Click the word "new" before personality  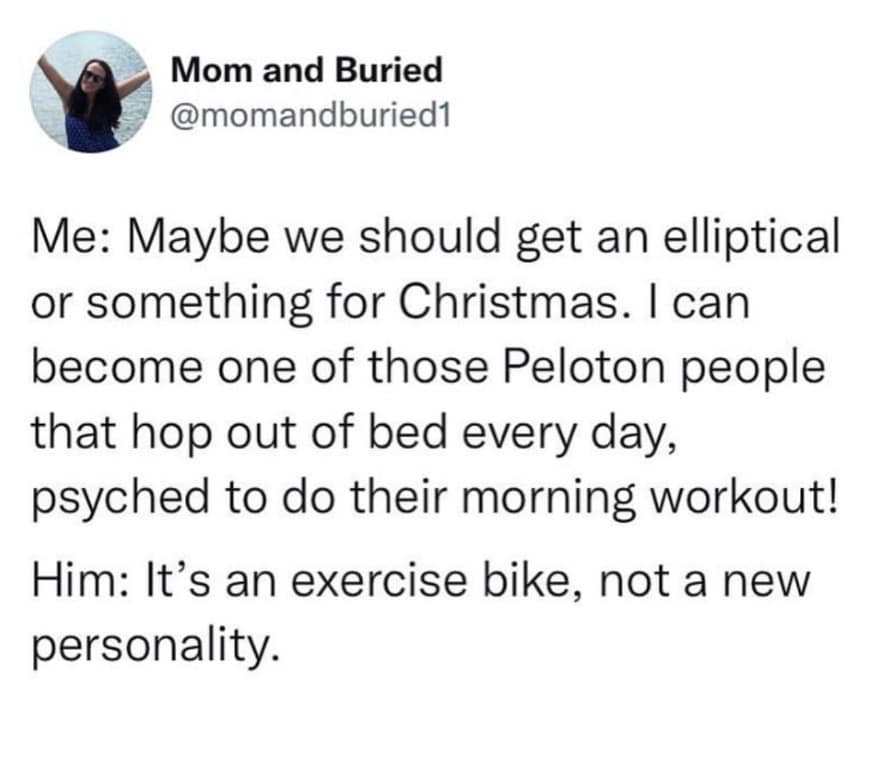pyautogui.click(x=775, y=581)
